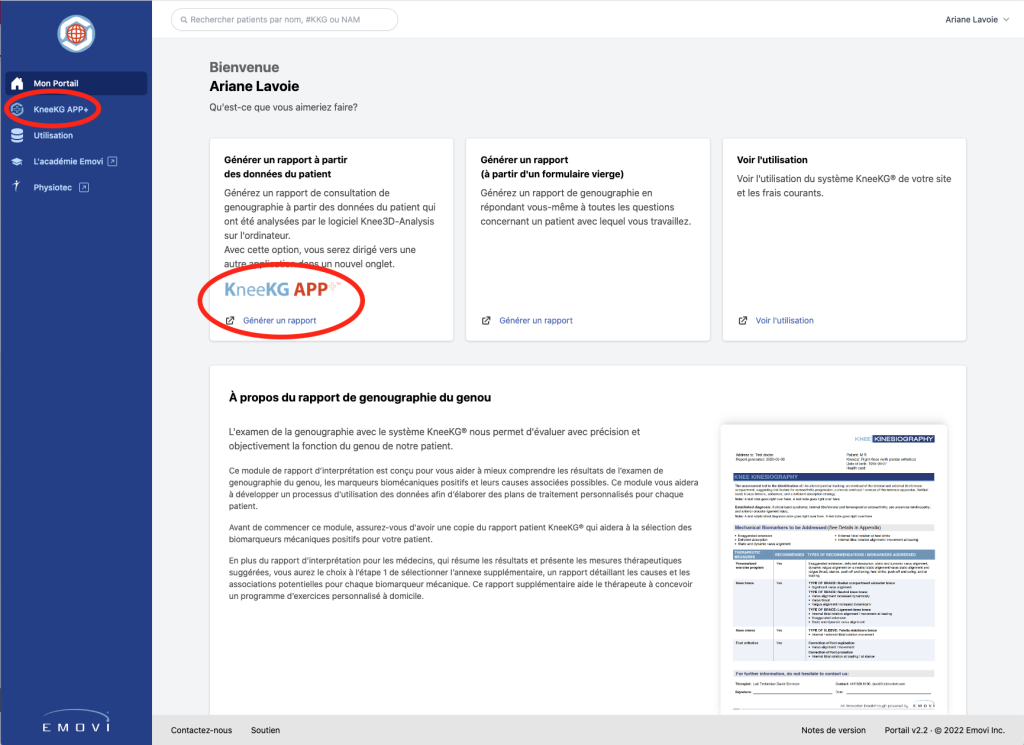Click 'Générer un rapport à partir' card title
Screen dimensions: 1024x745
click(285, 160)
